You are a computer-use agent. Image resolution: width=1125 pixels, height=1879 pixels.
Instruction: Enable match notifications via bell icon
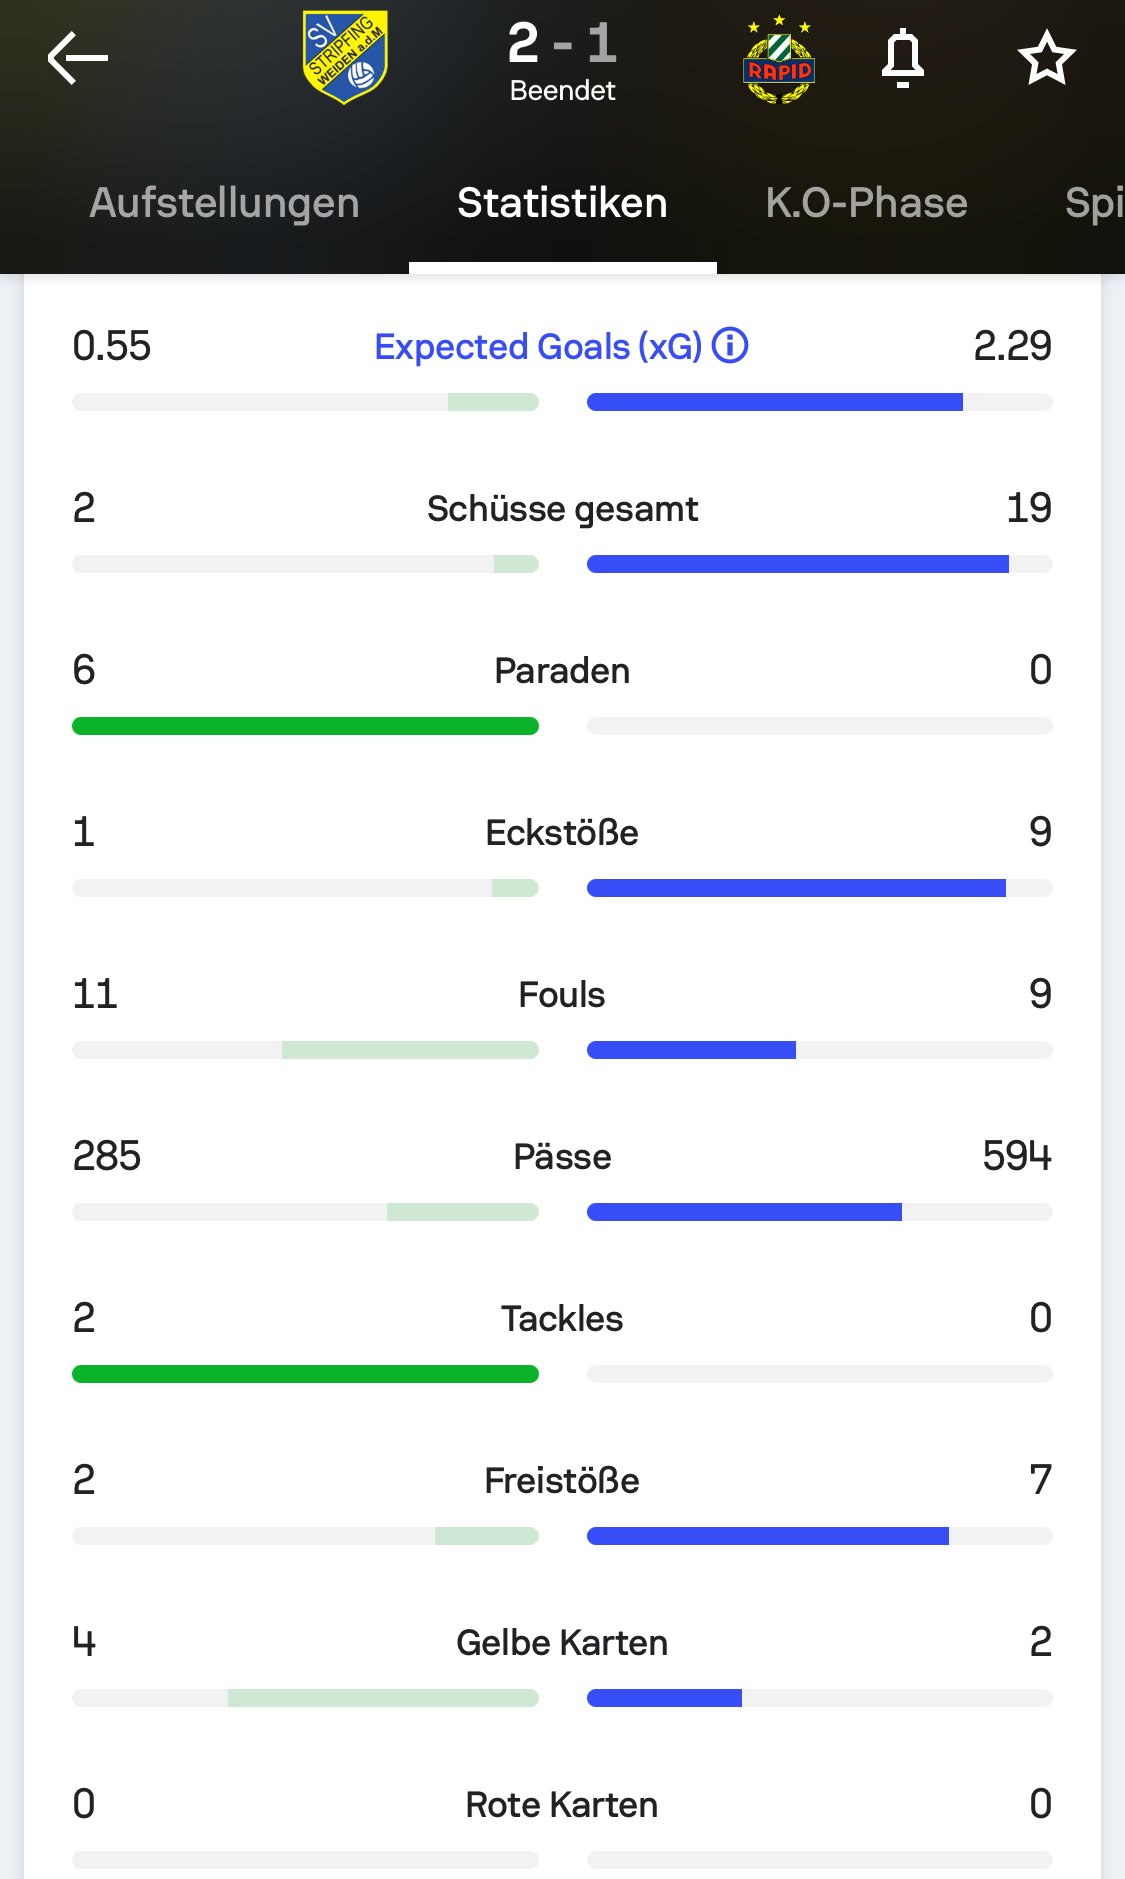[x=902, y=58]
